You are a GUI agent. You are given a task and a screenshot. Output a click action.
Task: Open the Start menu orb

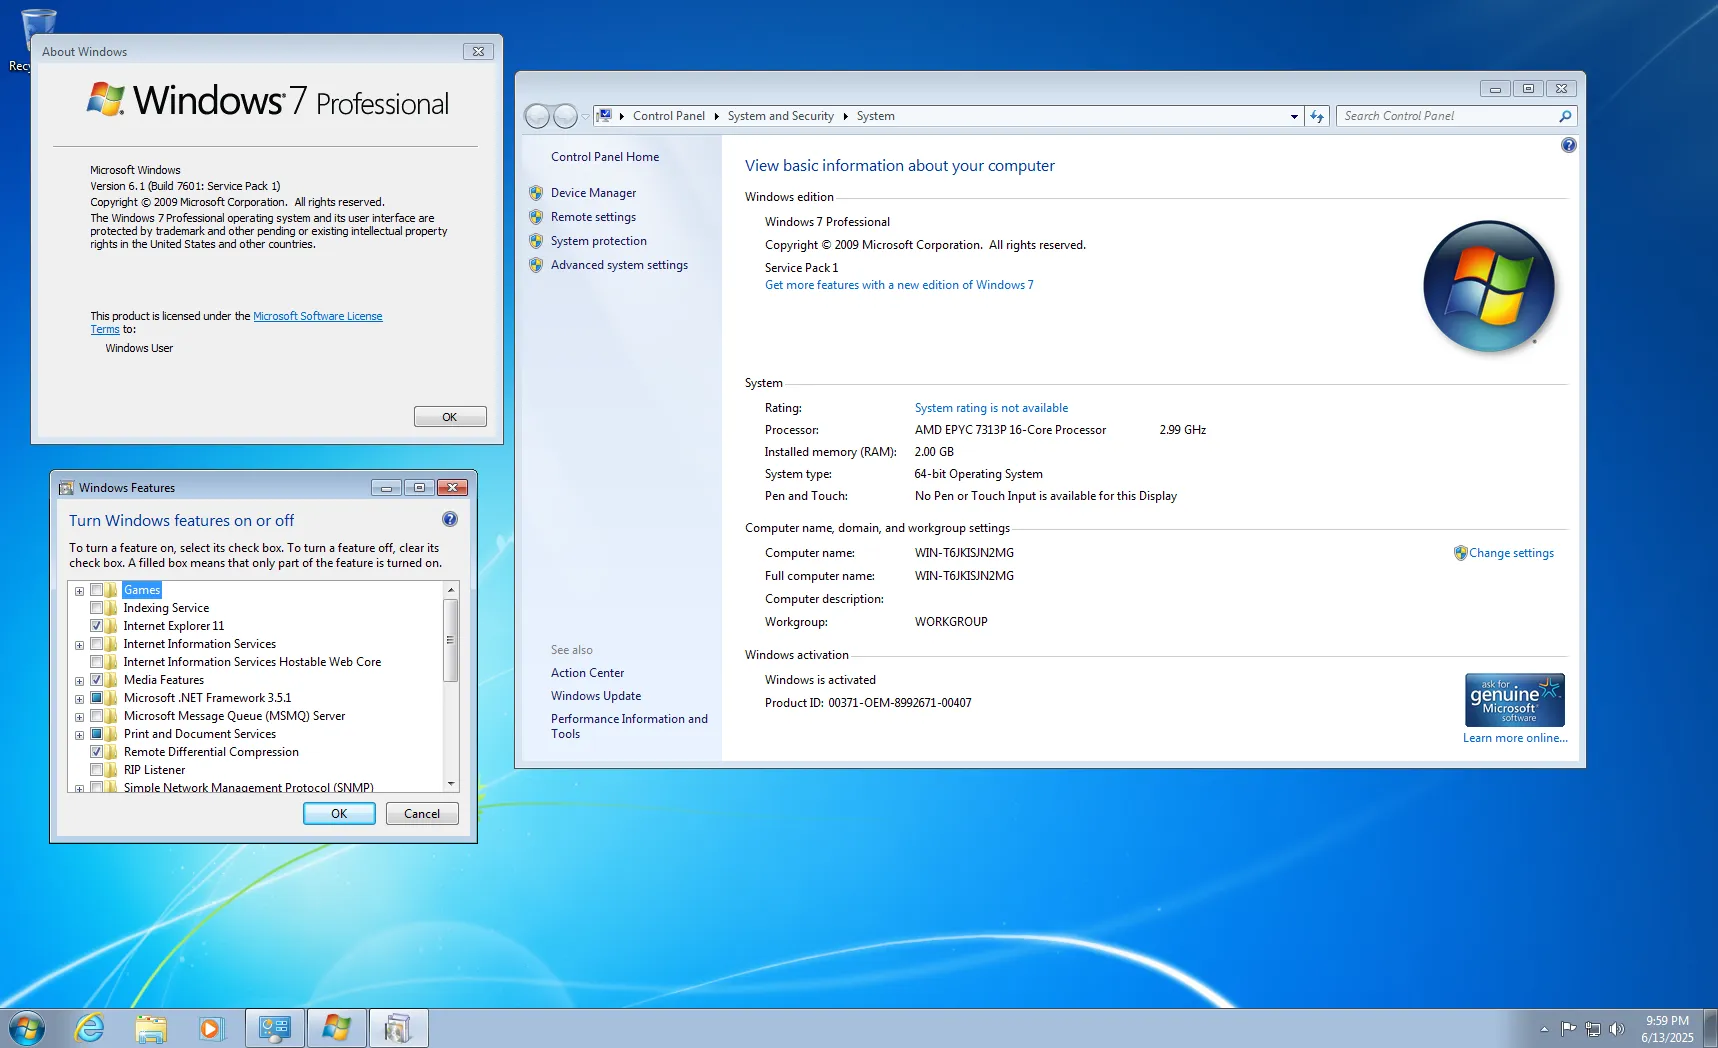coord(26,1028)
